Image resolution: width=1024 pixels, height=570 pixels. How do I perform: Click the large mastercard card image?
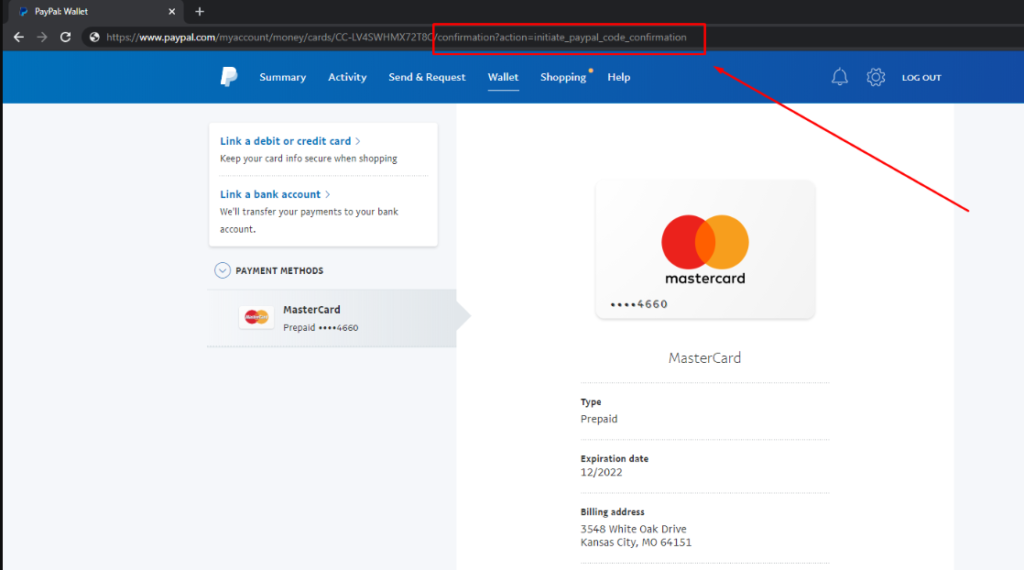pyautogui.click(x=705, y=250)
